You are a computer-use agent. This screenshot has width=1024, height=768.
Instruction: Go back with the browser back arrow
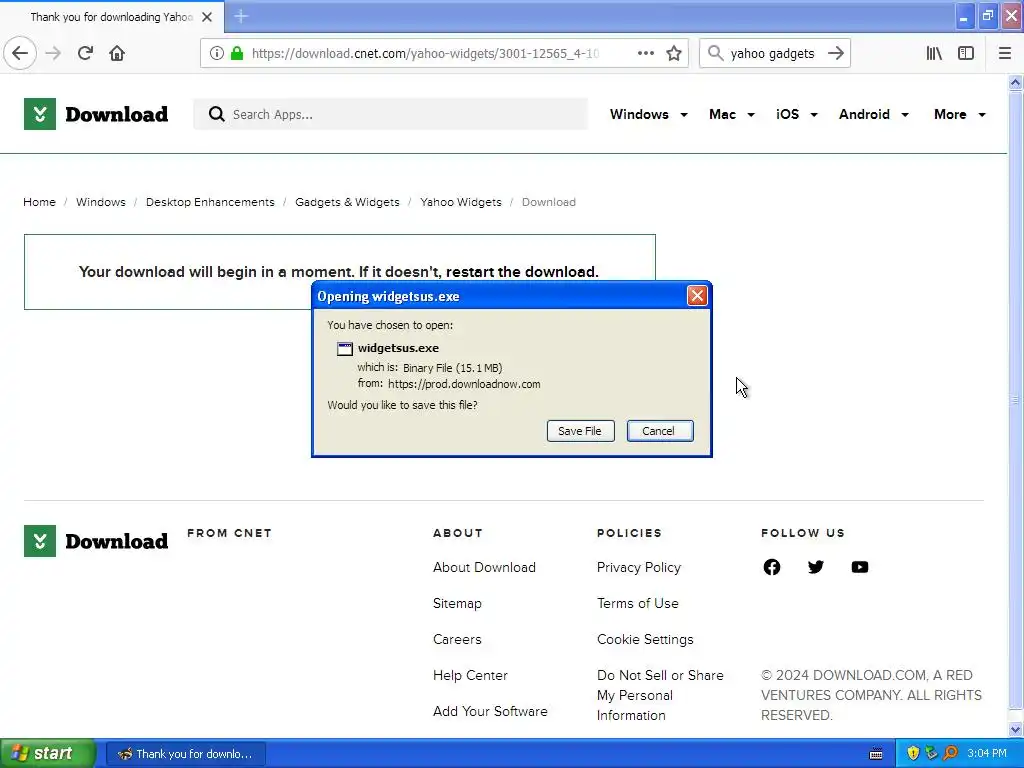click(x=20, y=53)
